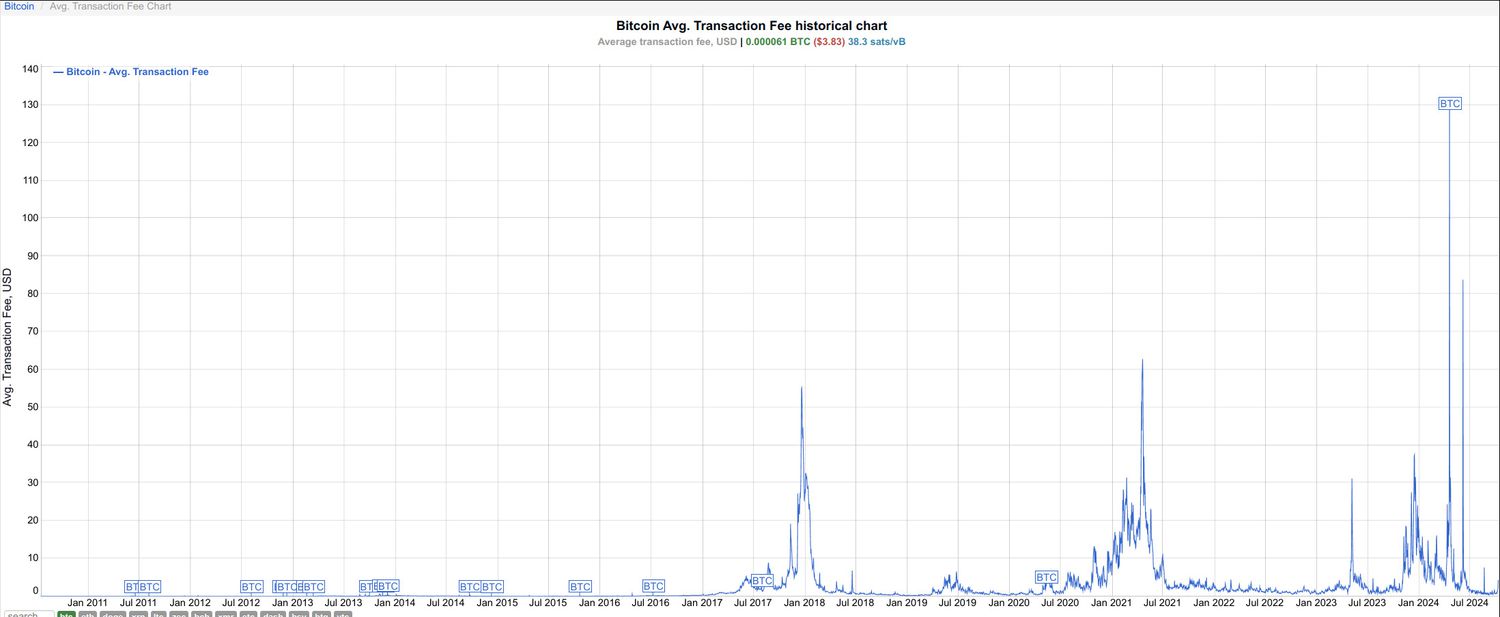Click the 'Average transaction fee, USD' subtitle
The image size is (1500, 617).
[667, 42]
